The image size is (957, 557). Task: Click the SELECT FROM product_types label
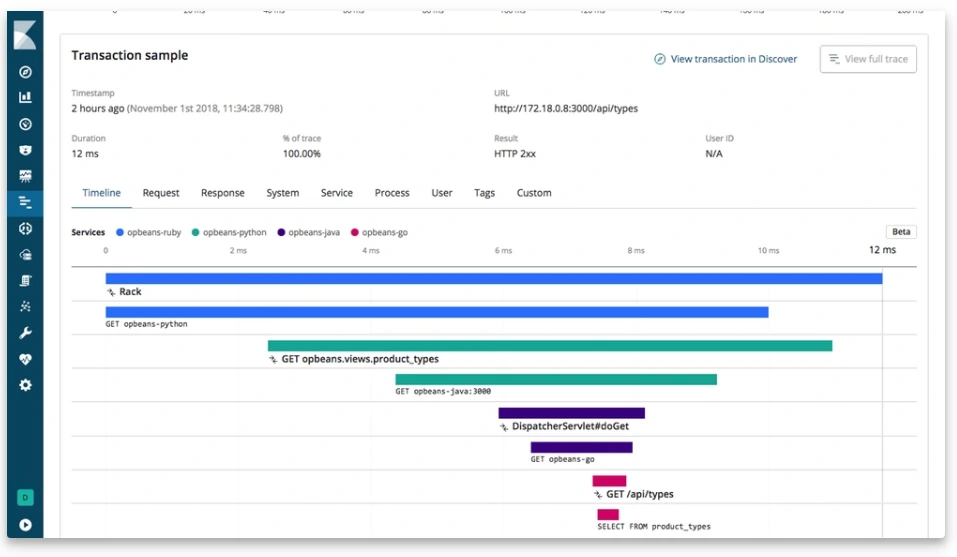coord(654,526)
